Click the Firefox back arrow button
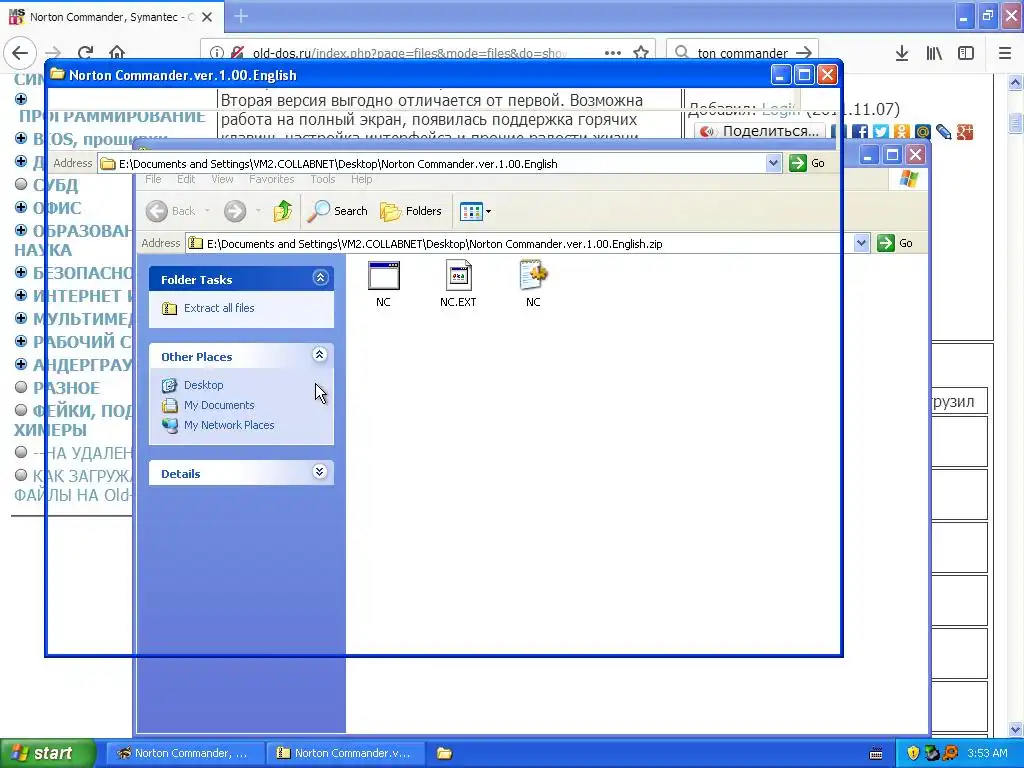 coord(20,52)
